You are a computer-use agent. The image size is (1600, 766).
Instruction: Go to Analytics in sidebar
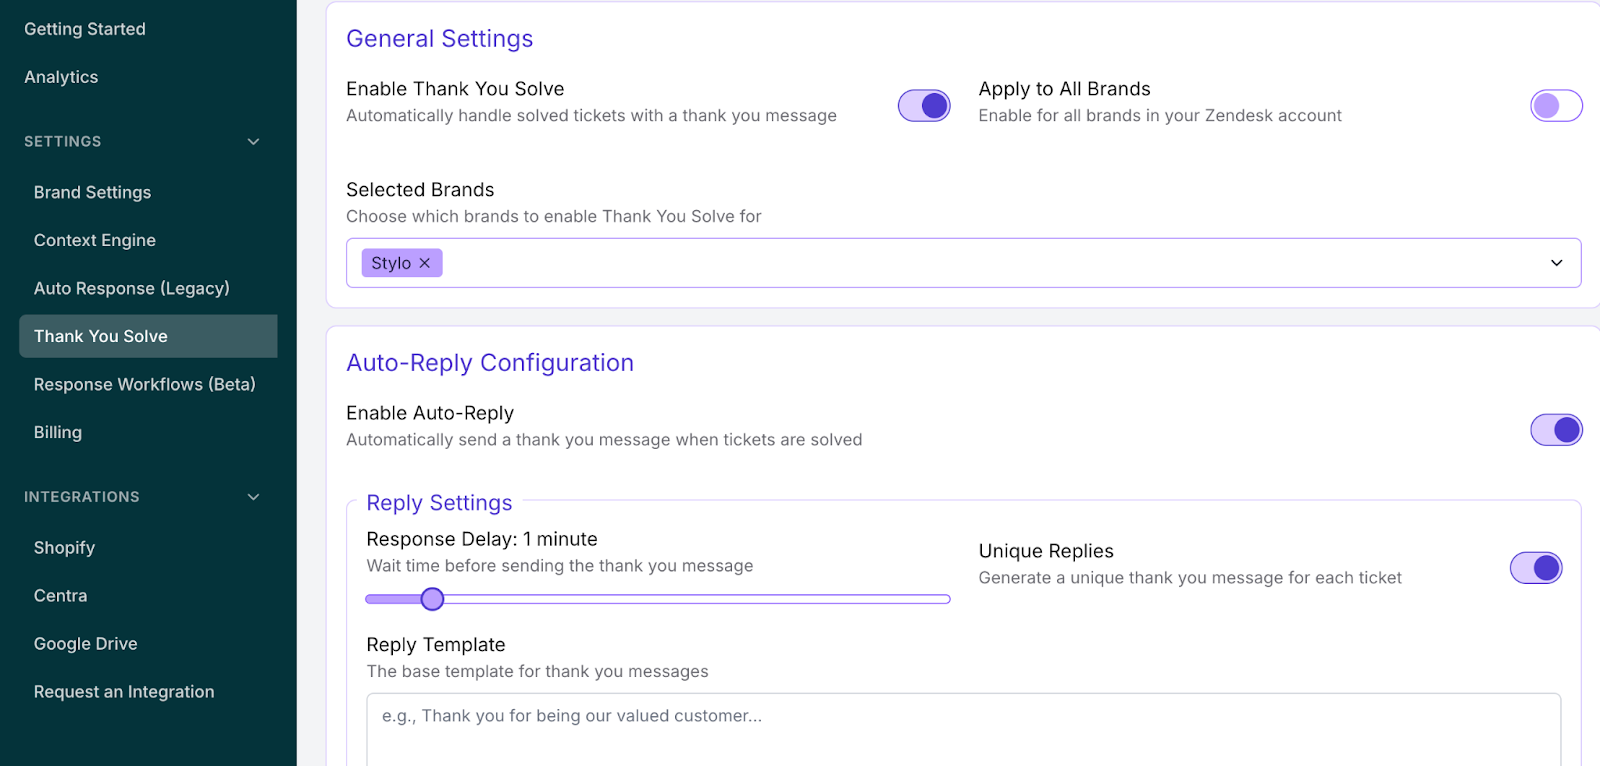pyautogui.click(x=61, y=77)
